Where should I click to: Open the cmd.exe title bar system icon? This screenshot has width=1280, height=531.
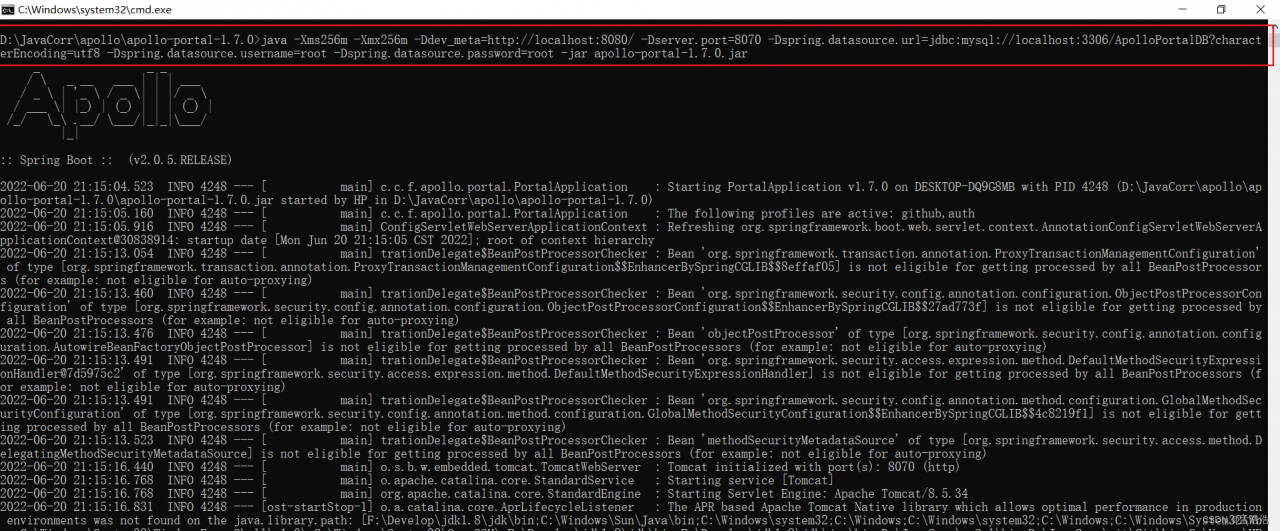[x=8, y=9]
